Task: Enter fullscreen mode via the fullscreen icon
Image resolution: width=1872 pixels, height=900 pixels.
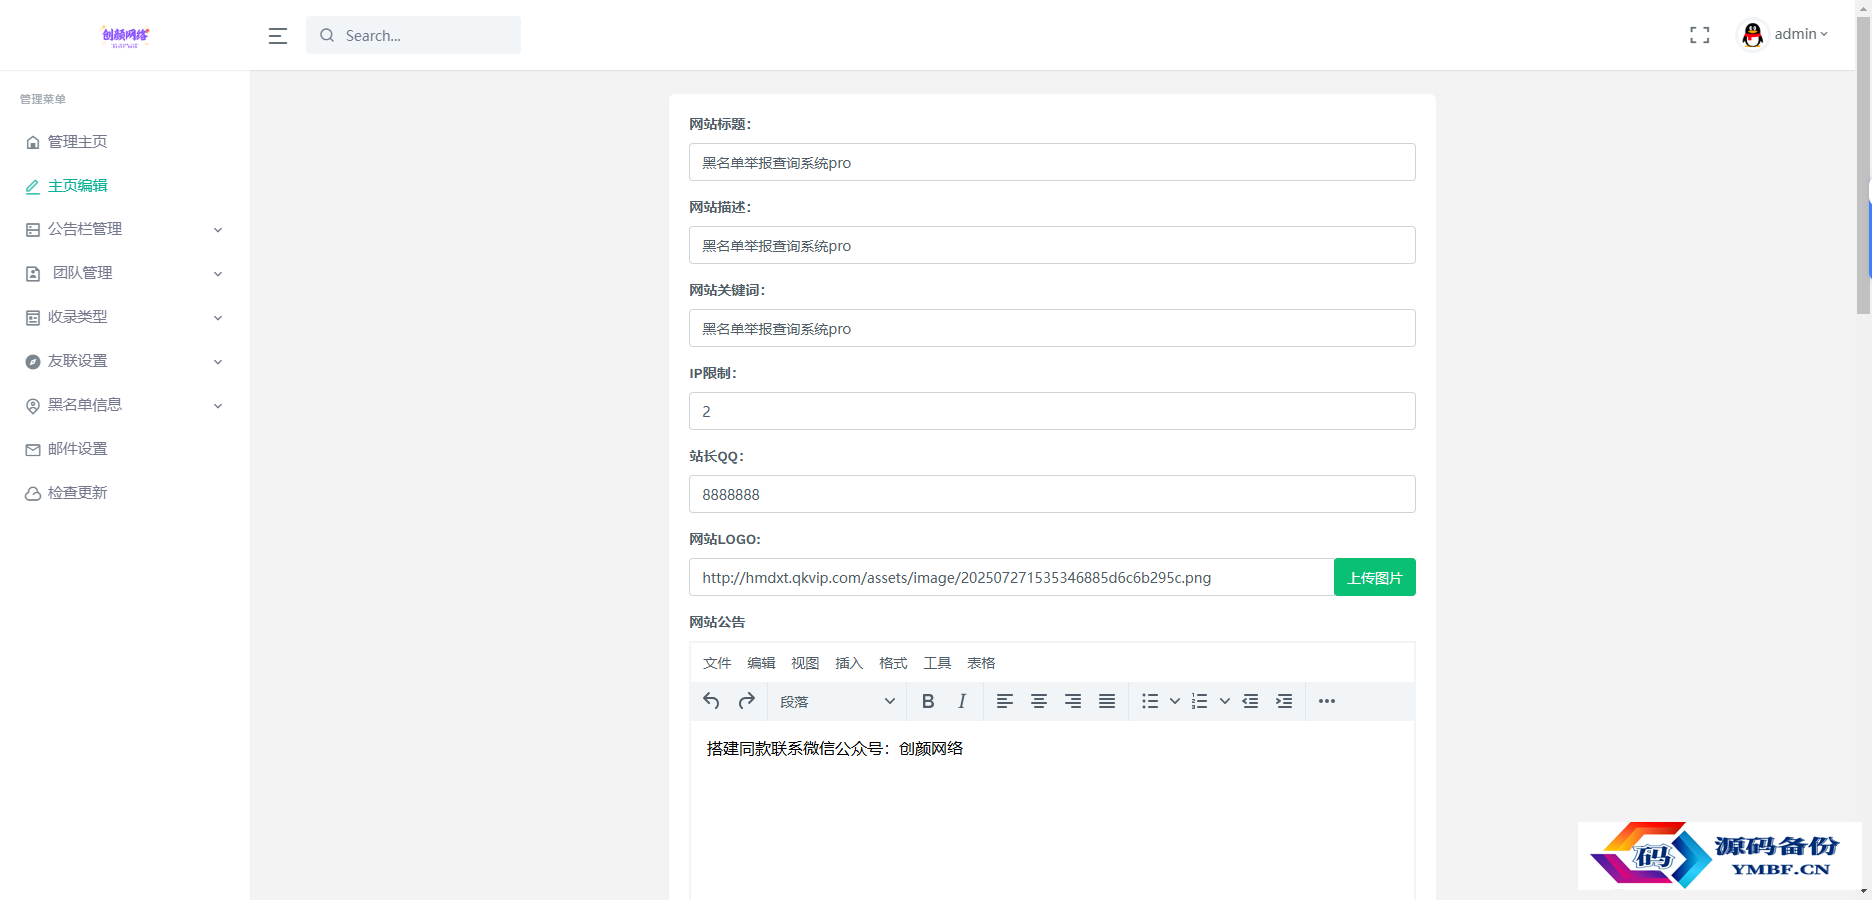Action: (x=1700, y=35)
